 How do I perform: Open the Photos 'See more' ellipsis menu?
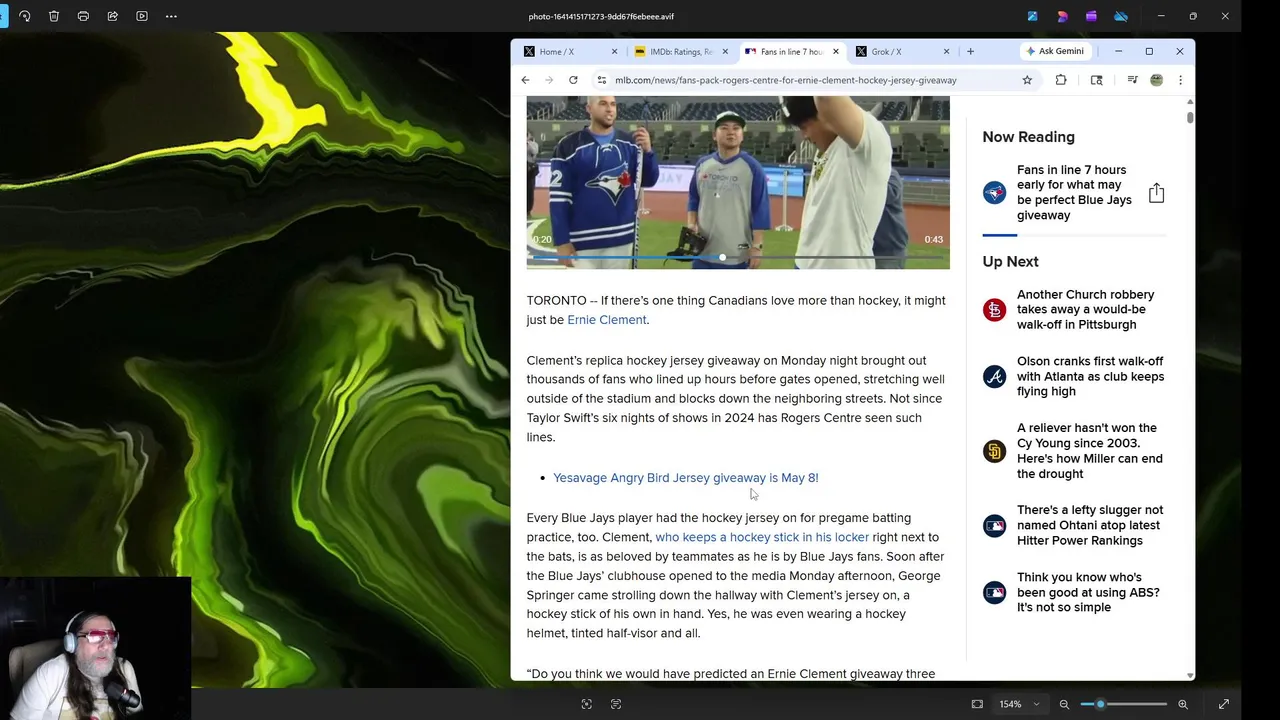point(171,16)
